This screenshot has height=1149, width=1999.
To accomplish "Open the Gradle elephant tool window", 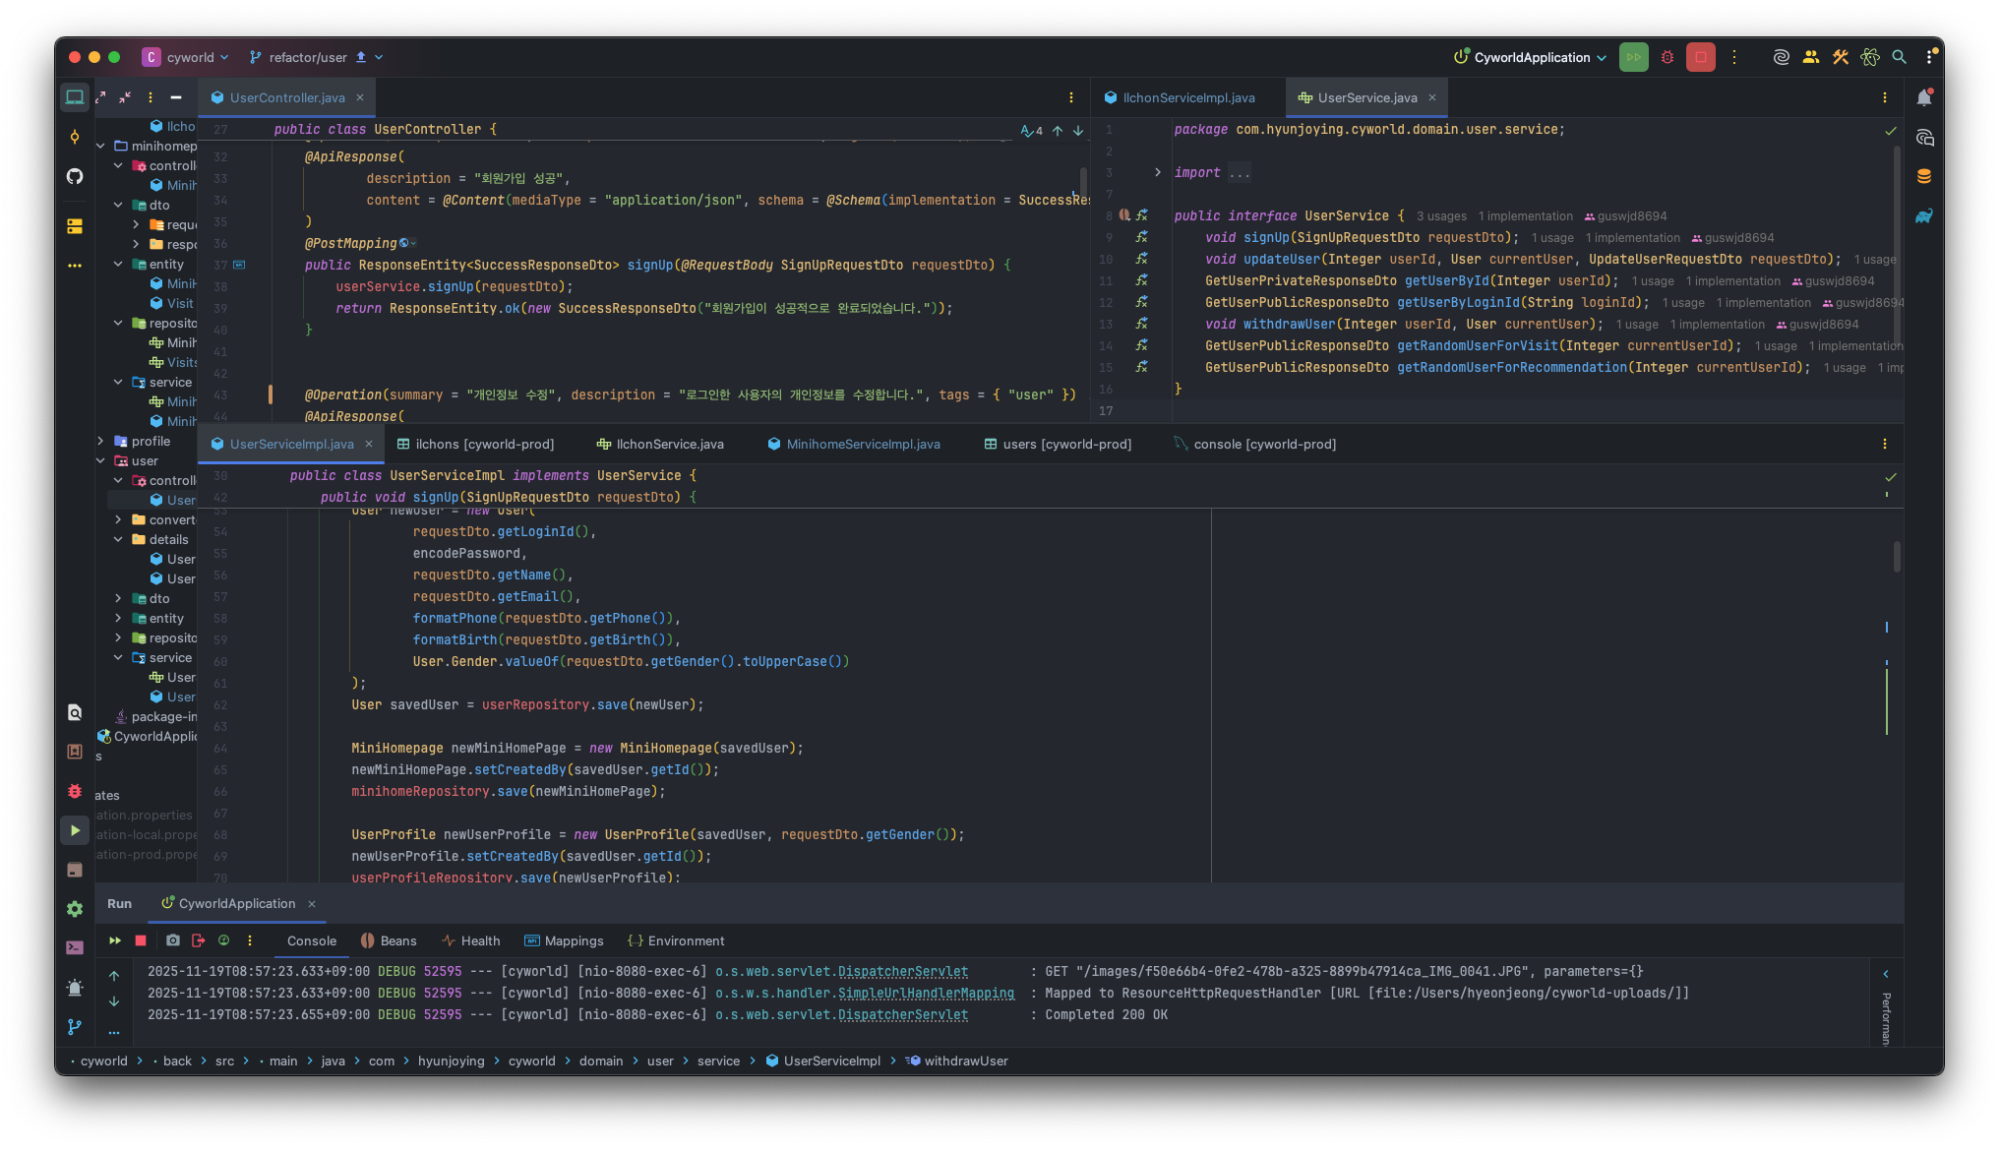I will point(1924,216).
